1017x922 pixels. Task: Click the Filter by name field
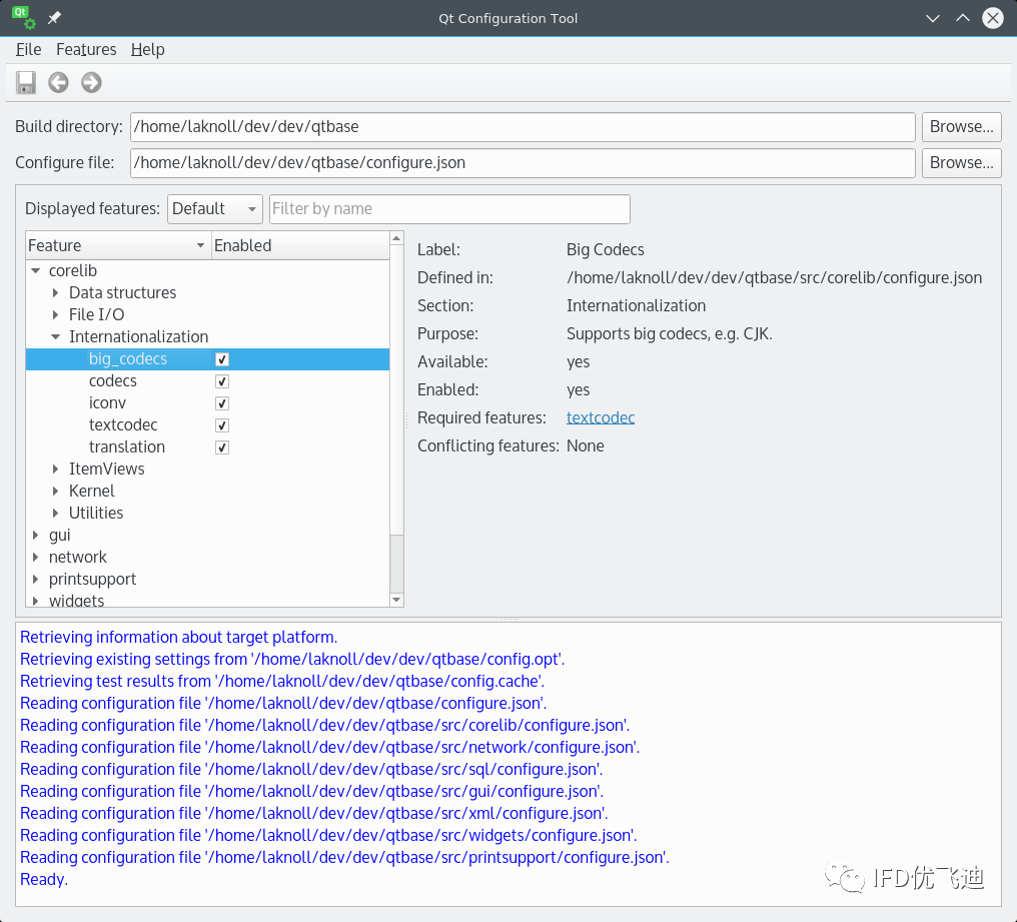pos(449,209)
